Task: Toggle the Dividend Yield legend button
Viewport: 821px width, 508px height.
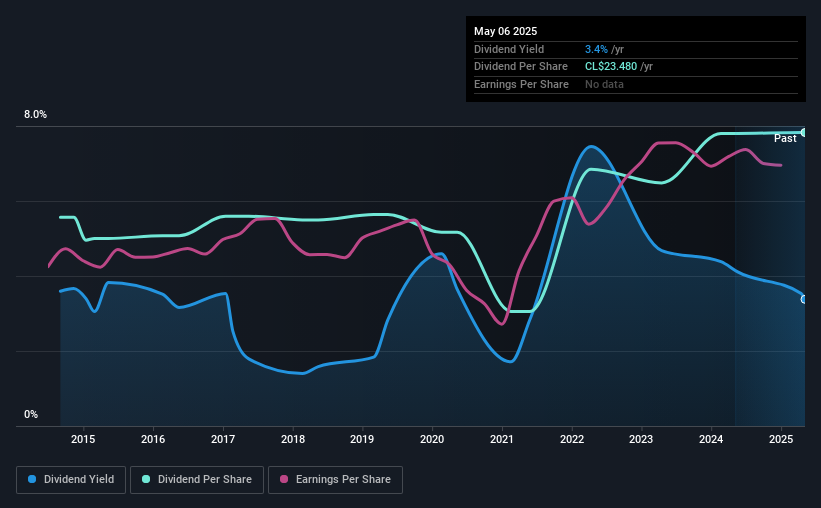Action: point(71,480)
